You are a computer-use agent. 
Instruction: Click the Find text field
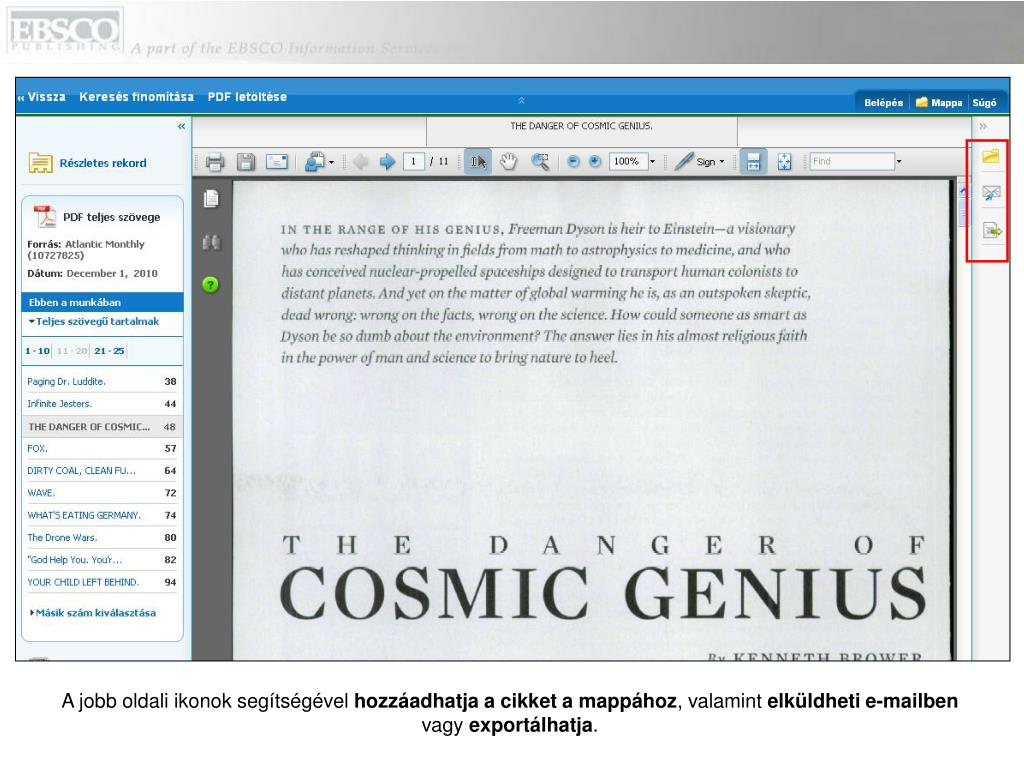pyautogui.click(x=852, y=161)
